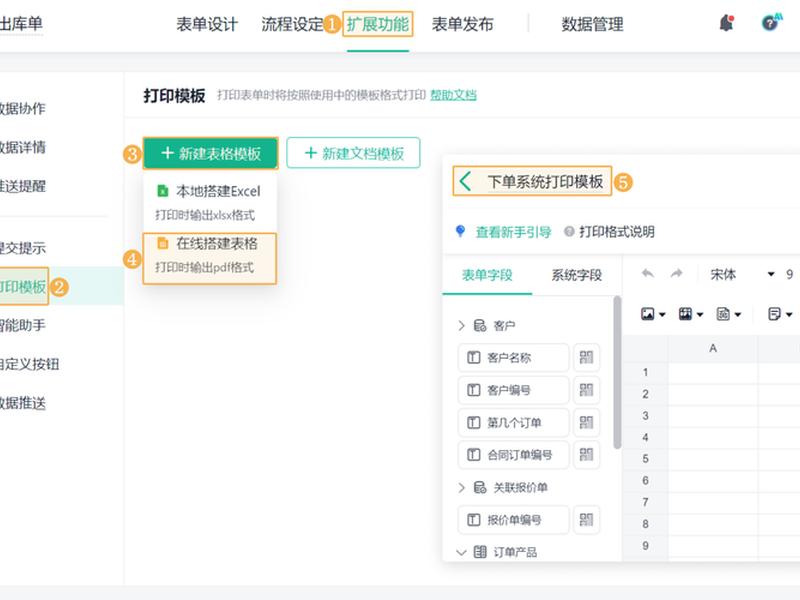Image resolution: width=800 pixels, height=600 pixels.
Task: Click the 新建表格模板 button
Action: coord(210,153)
